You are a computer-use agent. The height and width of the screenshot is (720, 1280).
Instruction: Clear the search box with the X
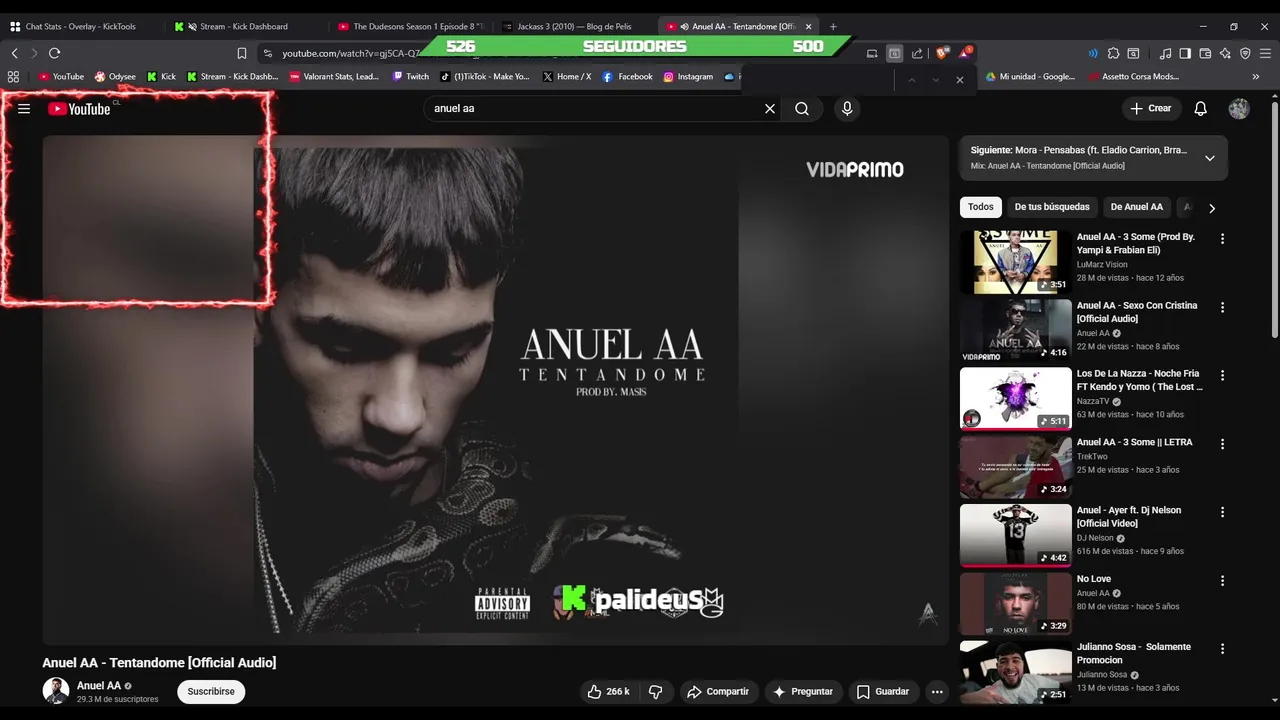point(770,108)
